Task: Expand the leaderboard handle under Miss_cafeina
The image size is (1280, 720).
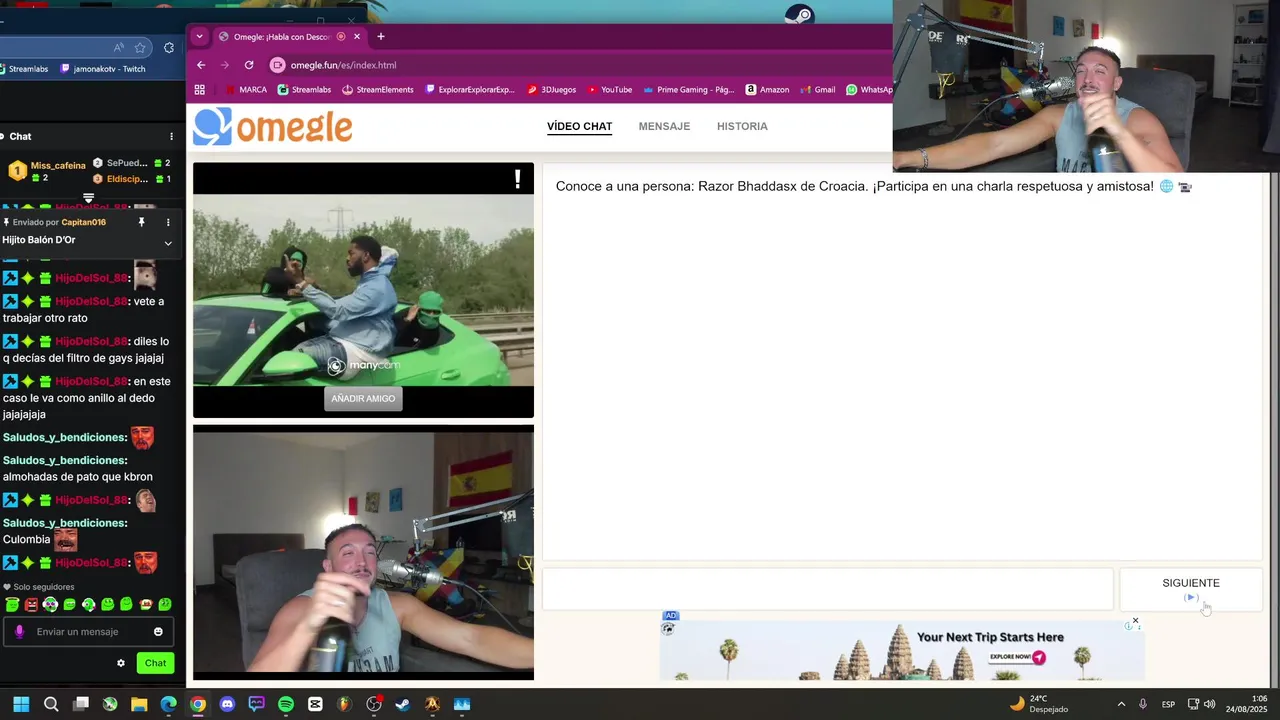Action: (88, 198)
